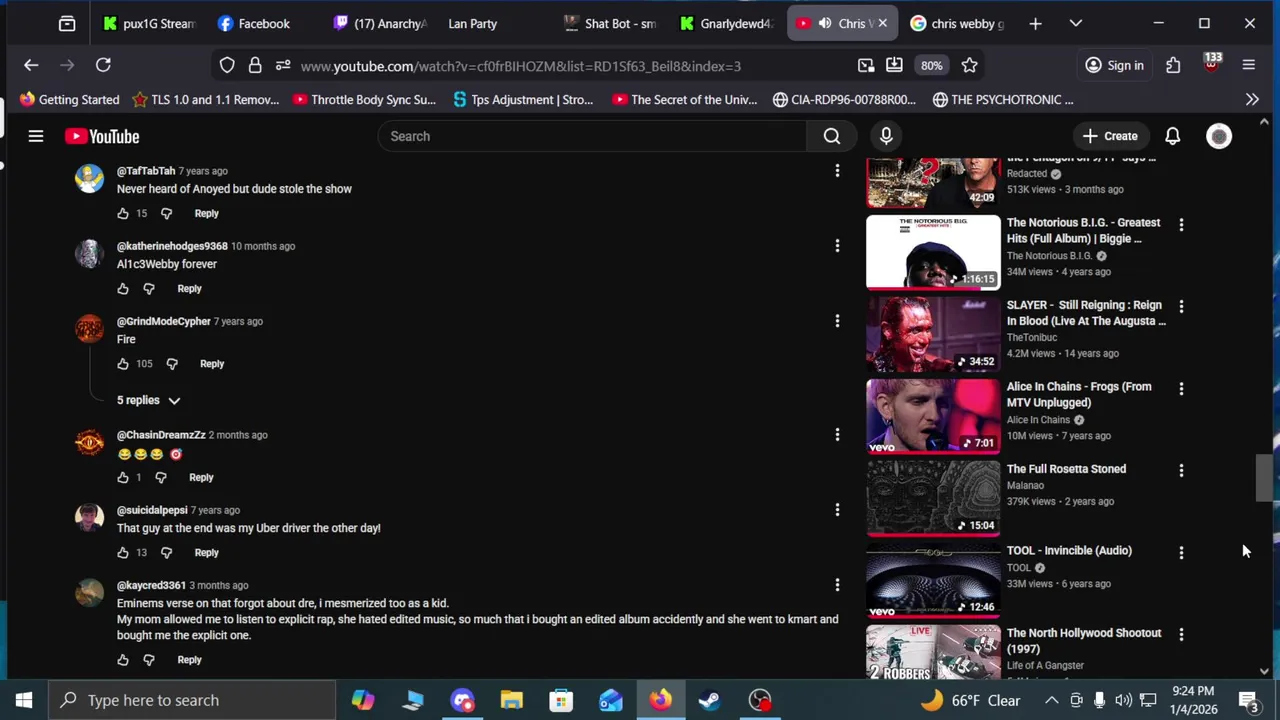This screenshot has height=720, width=1280.
Task: Switch to the chris webby Google tab
Action: 958,23
